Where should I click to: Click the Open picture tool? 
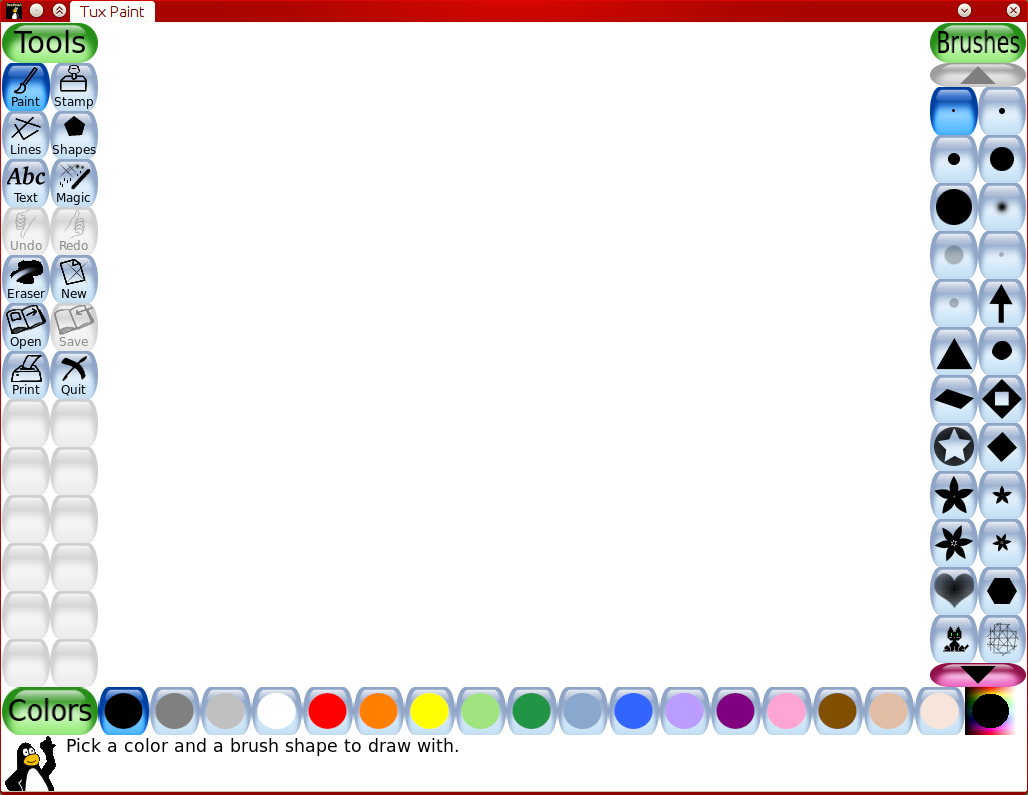[26, 326]
